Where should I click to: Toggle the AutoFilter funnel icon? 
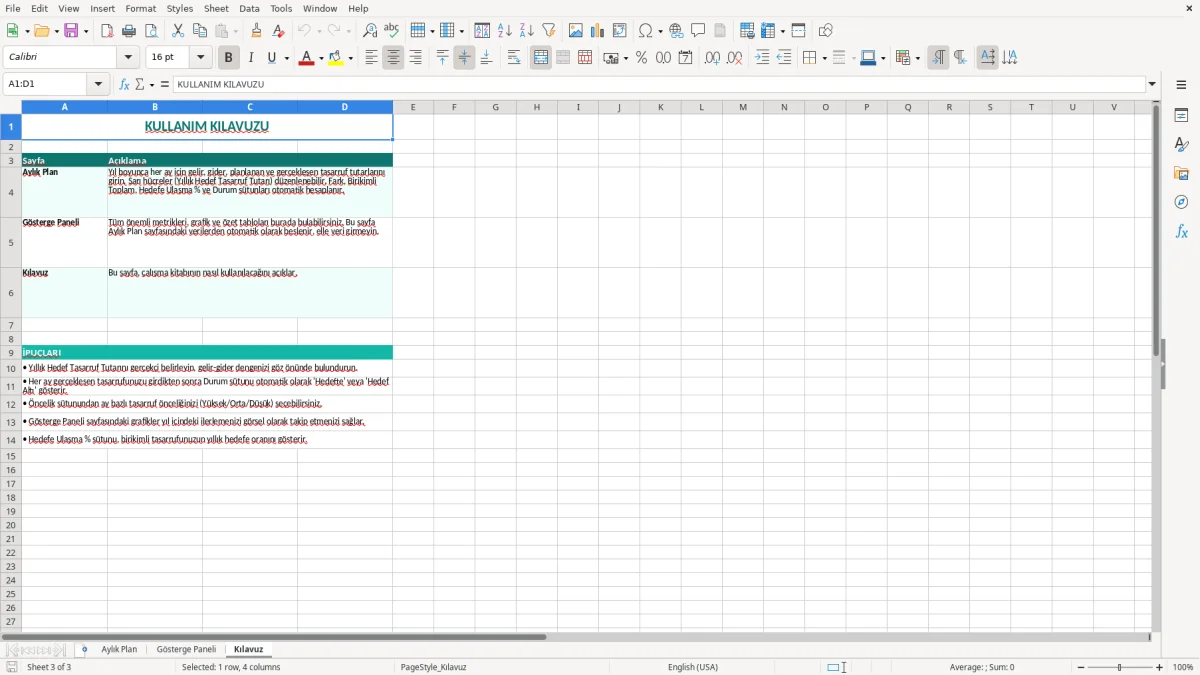click(x=549, y=31)
